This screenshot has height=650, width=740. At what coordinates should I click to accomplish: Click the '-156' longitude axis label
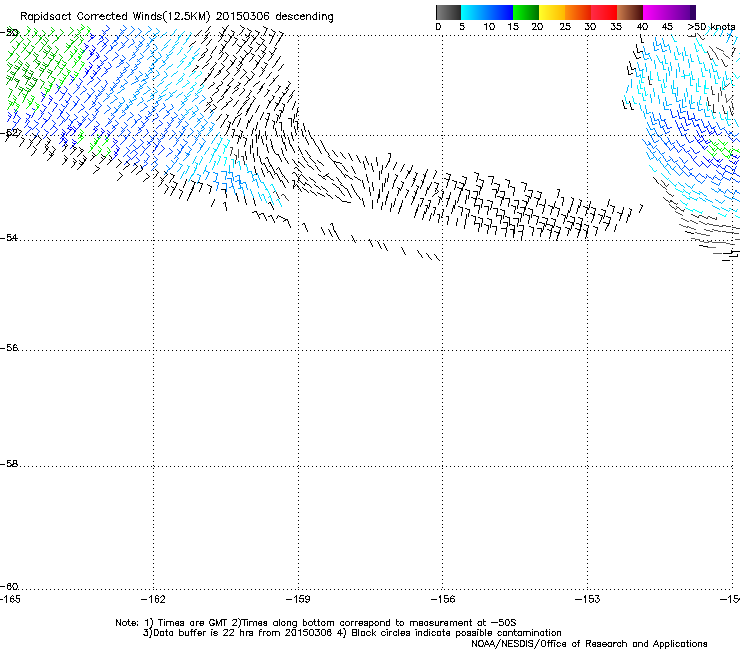click(443, 599)
